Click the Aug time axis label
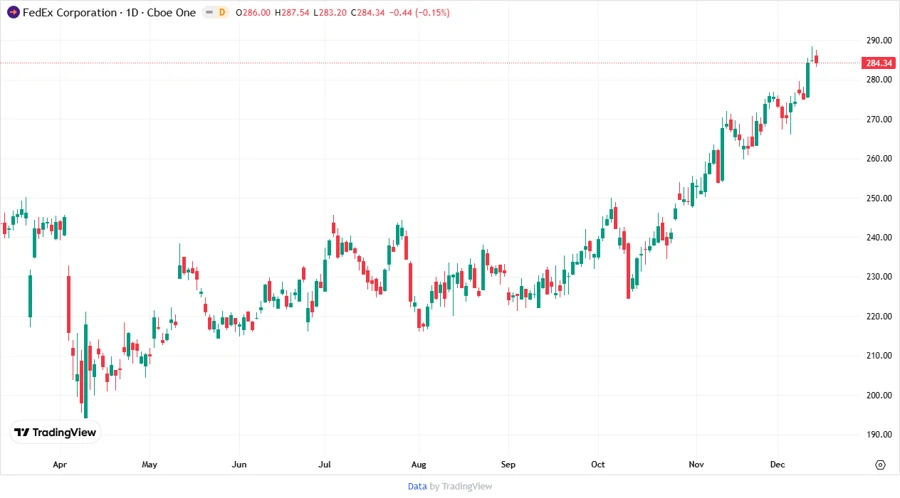 (x=418, y=465)
